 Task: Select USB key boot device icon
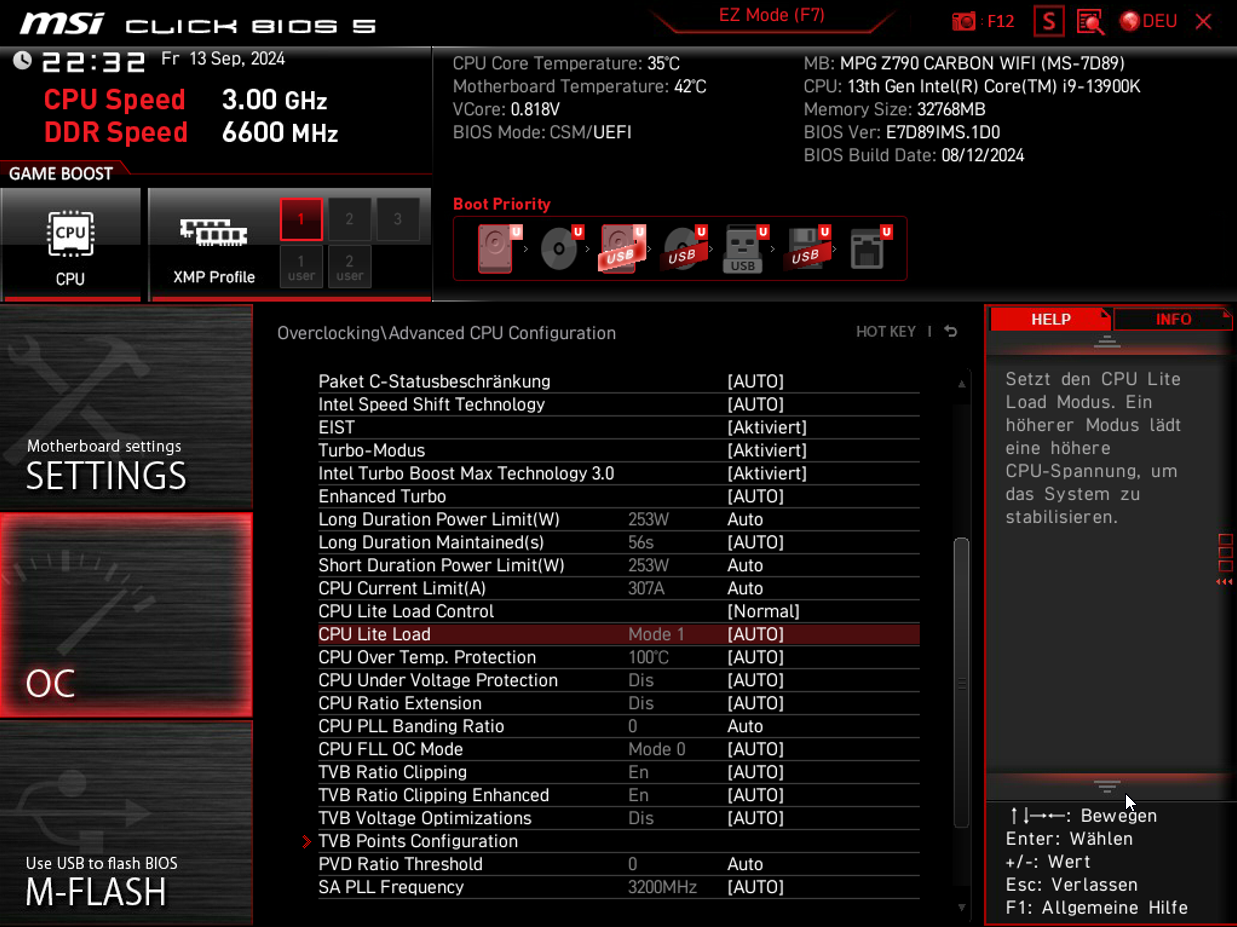tap(744, 248)
